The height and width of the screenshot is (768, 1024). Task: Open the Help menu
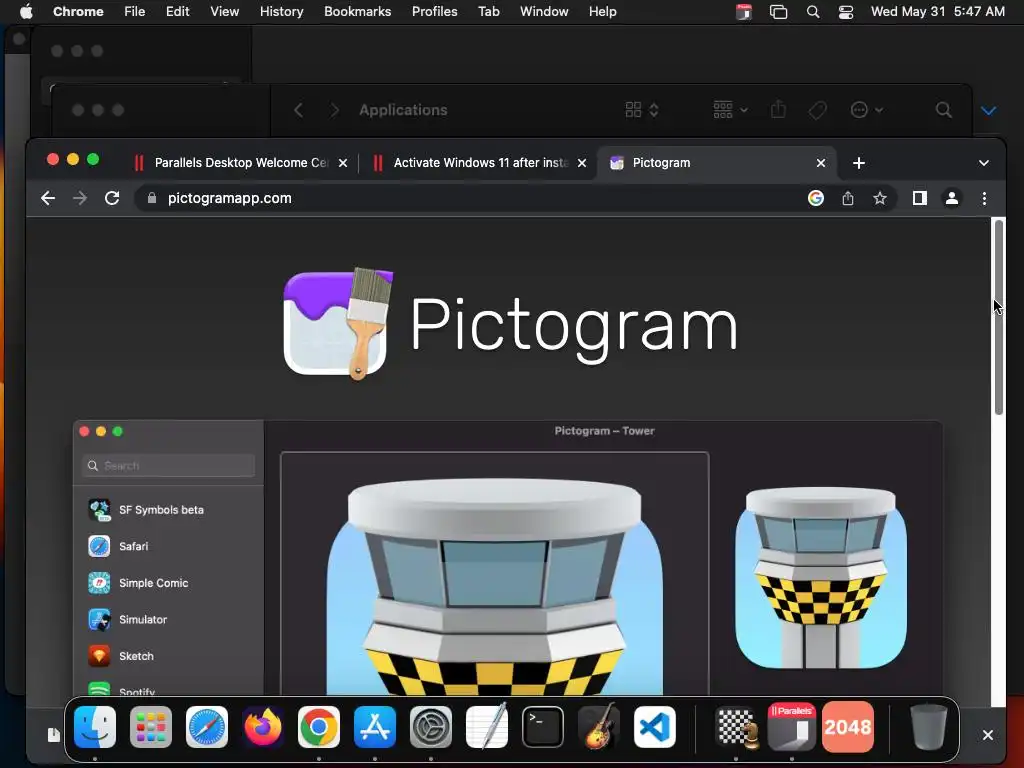(x=603, y=12)
